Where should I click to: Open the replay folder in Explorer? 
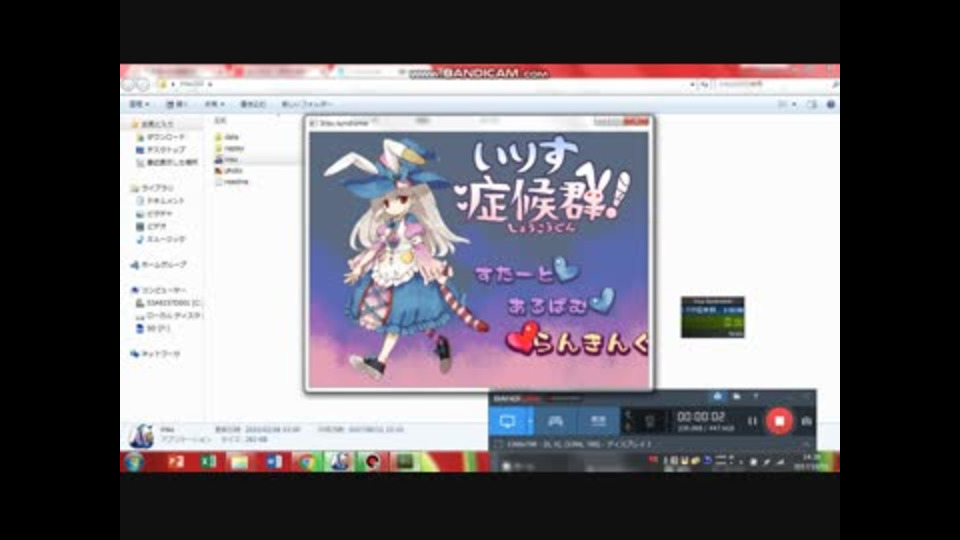pyautogui.click(x=230, y=148)
